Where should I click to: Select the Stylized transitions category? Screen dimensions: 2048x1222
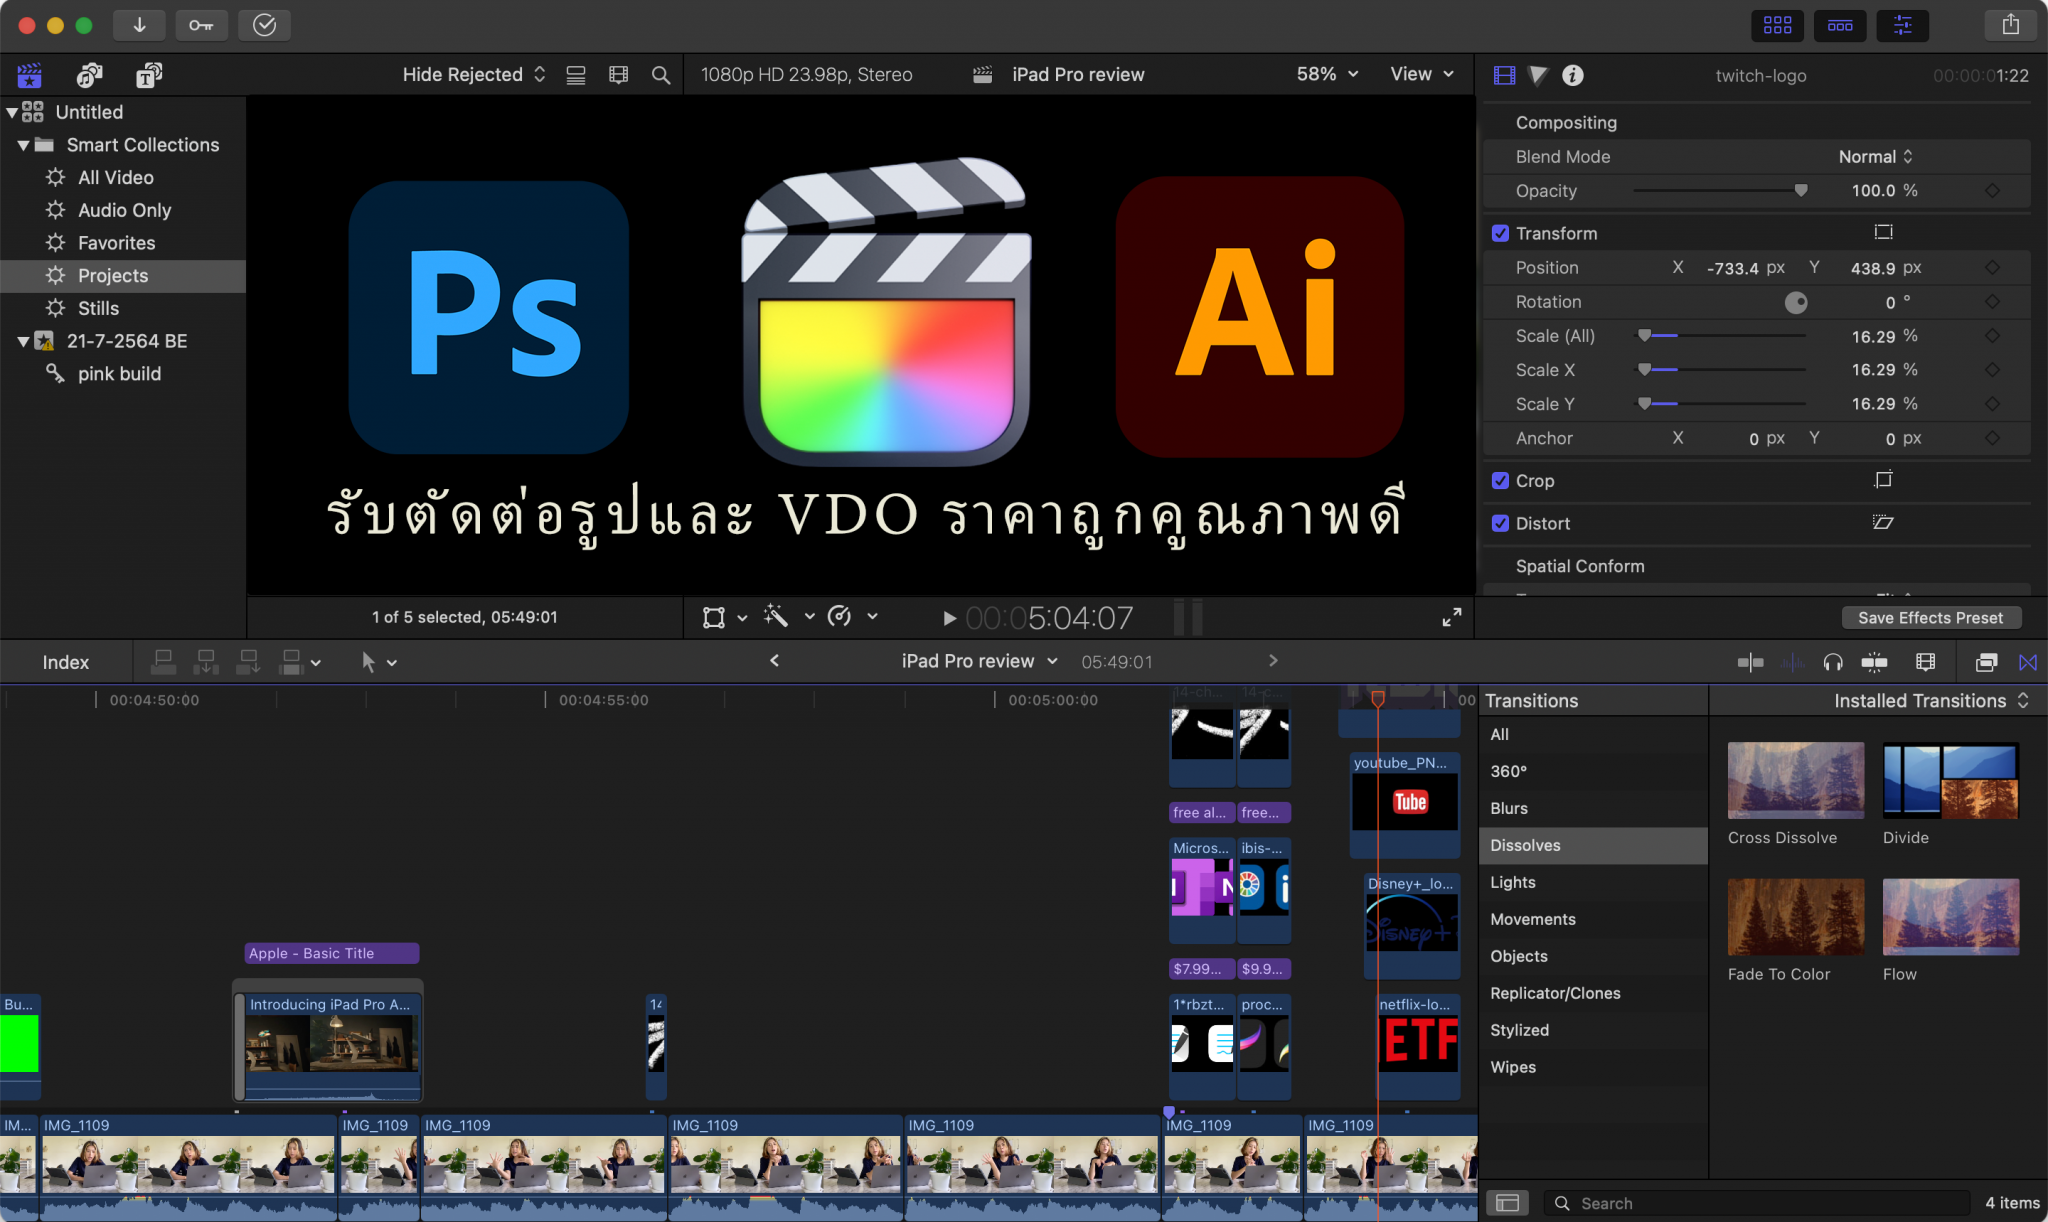click(x=1593, y=1030)
